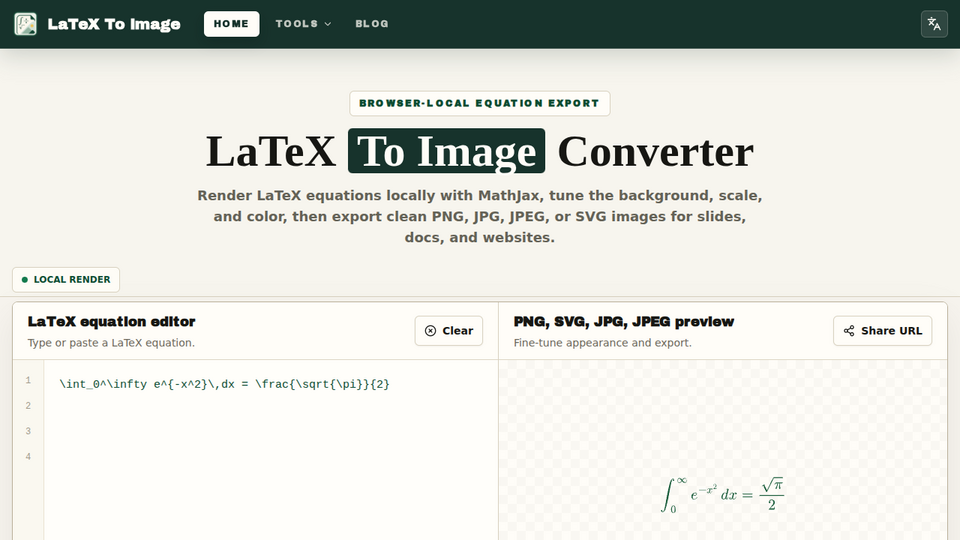Open the language translation icon
Viewport: 960px width, 540px height.
pos(934,24)
